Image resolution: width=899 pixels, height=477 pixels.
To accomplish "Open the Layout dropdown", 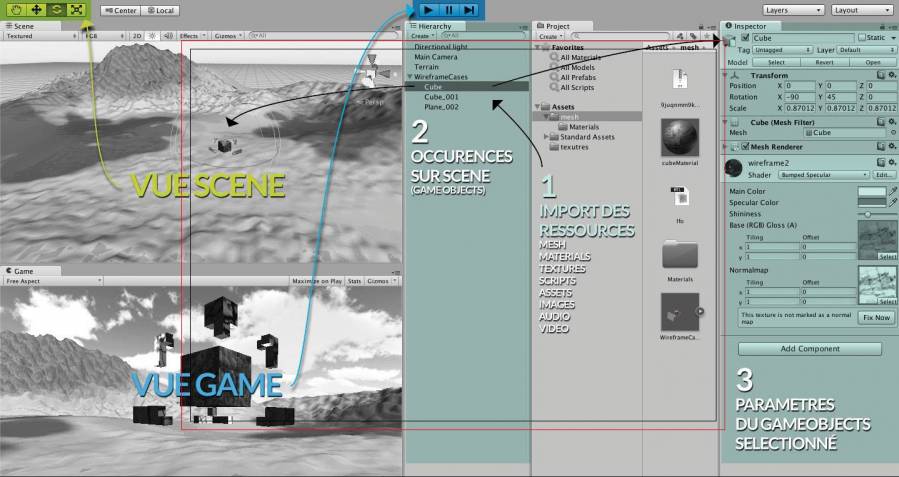I will point(861,10).
